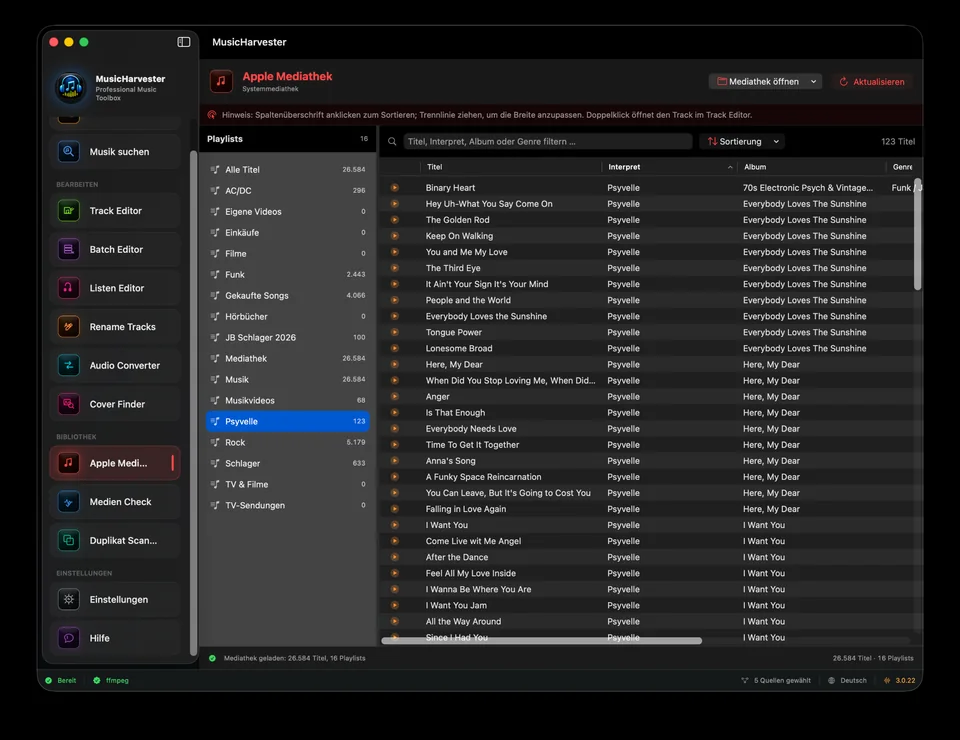Screen dimensions: 960x740
Task: Select the Musikvideos playlist
Action: pyautogui.click(x=288, y=400)
